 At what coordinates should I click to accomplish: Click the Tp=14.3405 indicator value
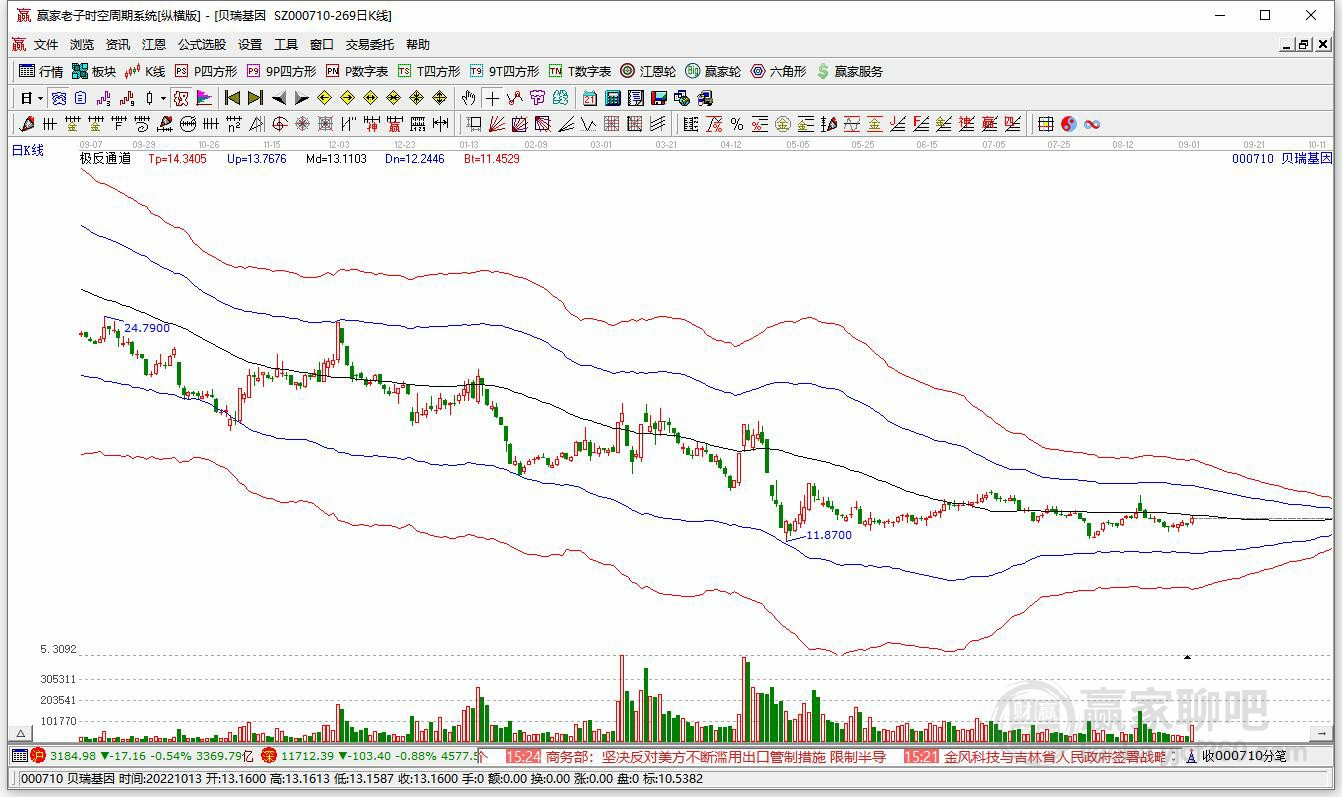point(177,158)
